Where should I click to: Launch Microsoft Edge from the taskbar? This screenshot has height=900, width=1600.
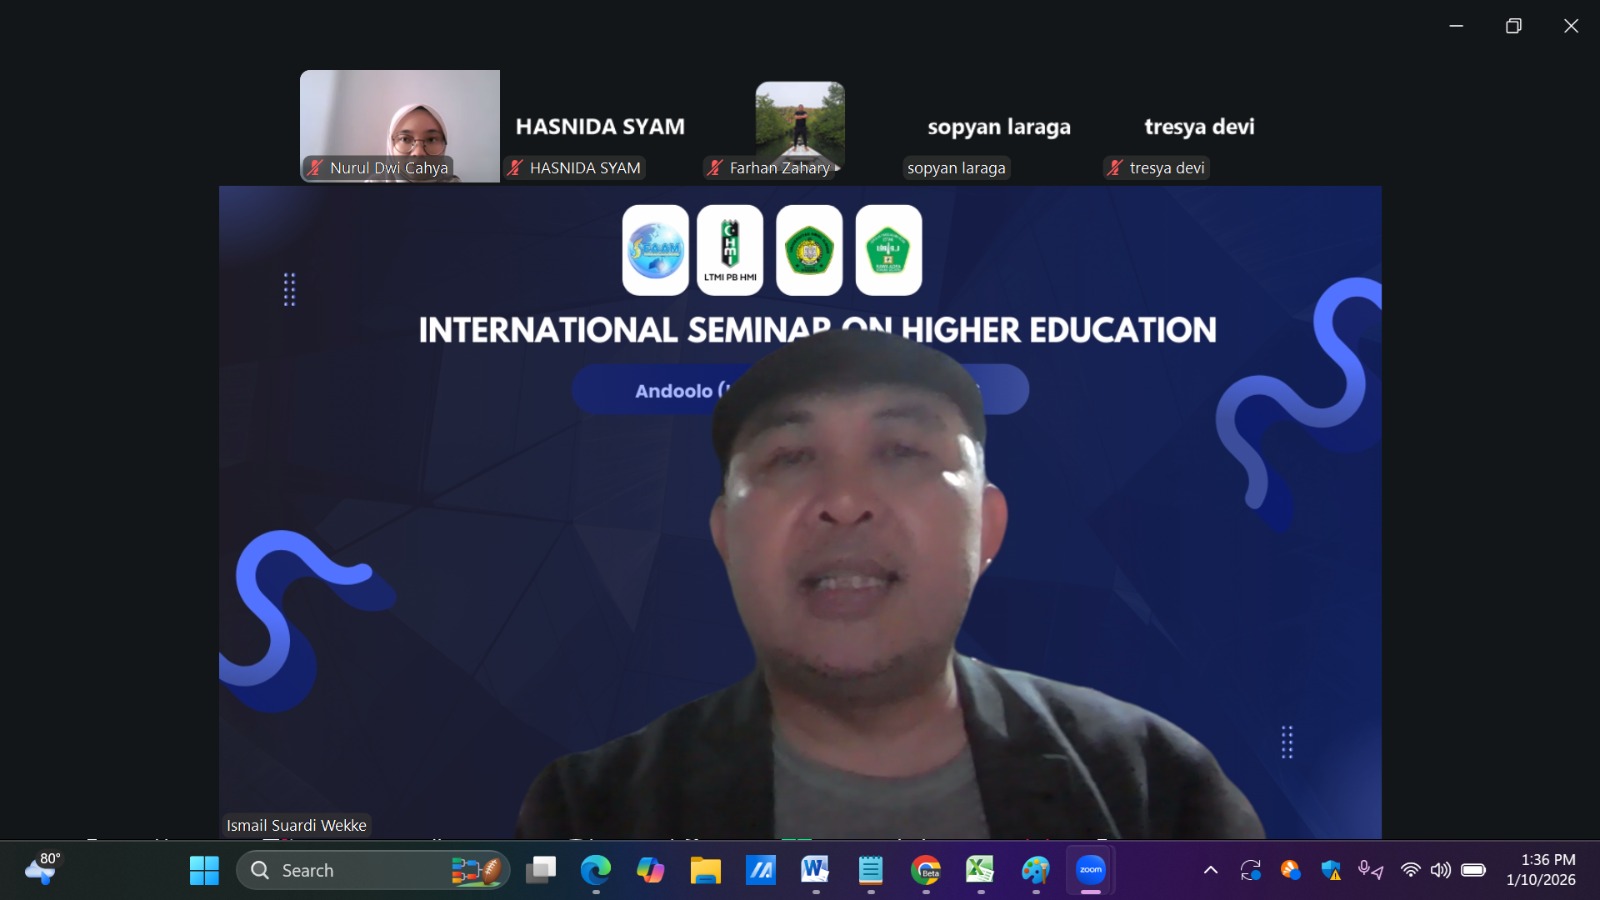coord(596,870)
